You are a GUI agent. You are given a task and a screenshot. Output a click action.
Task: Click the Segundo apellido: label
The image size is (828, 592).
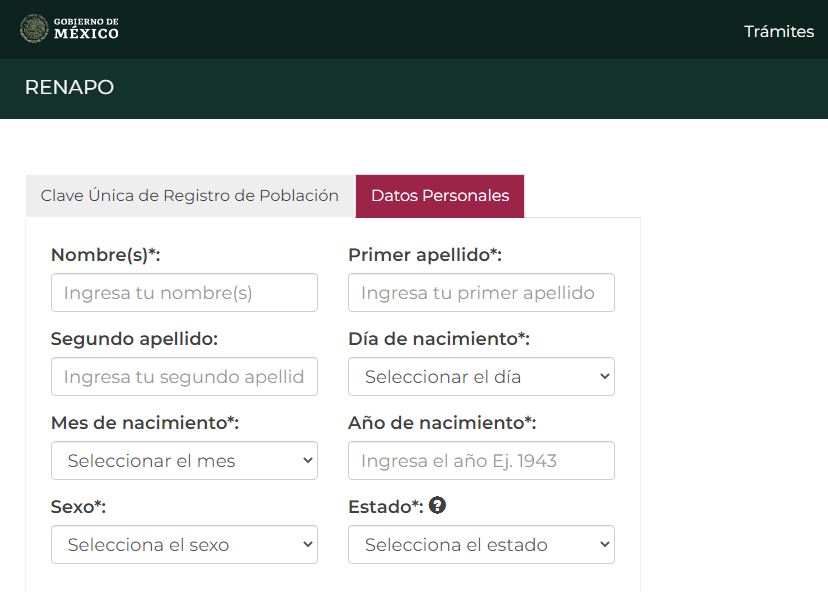(135, 339)
